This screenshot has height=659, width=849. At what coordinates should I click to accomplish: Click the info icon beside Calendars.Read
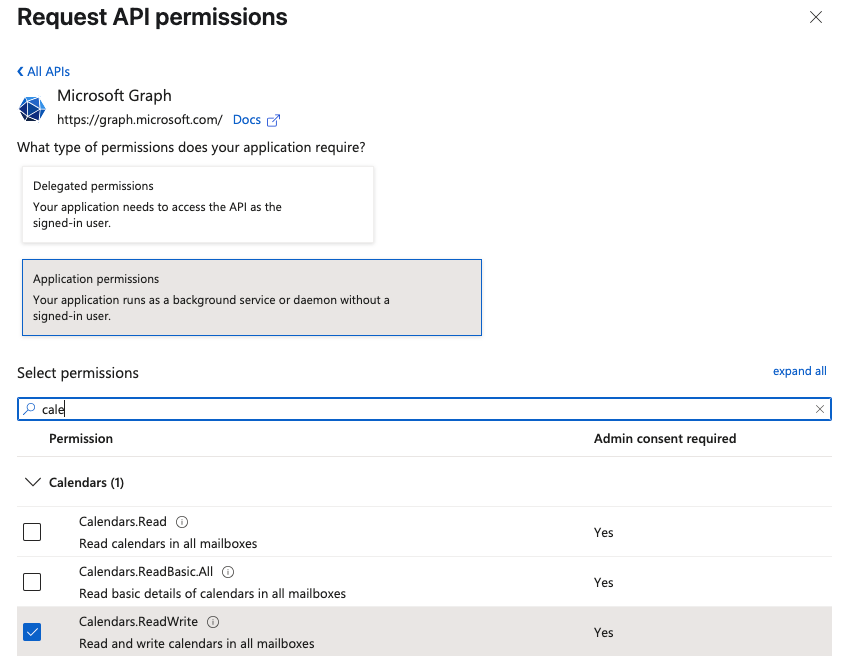click(x=182, y=522)
